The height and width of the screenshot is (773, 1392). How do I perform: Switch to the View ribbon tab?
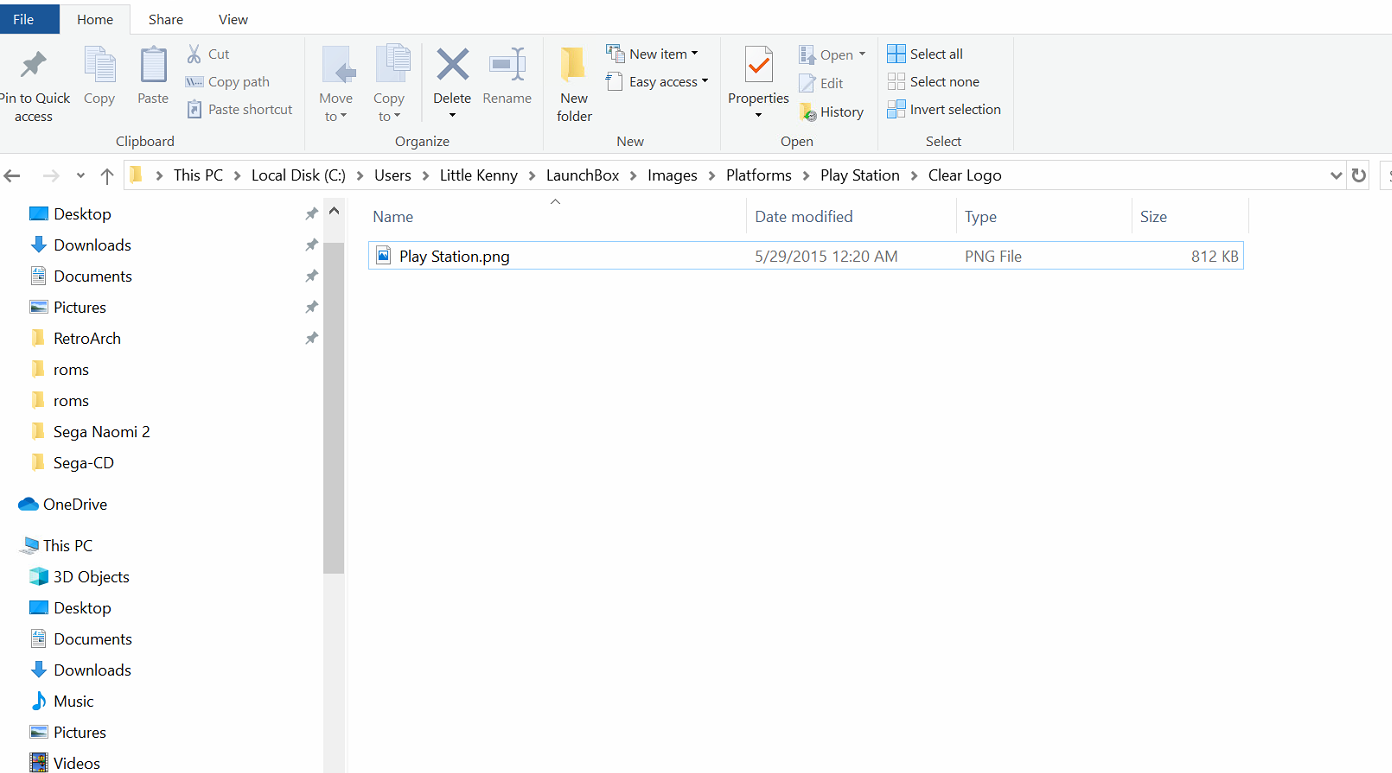point(233,19)
